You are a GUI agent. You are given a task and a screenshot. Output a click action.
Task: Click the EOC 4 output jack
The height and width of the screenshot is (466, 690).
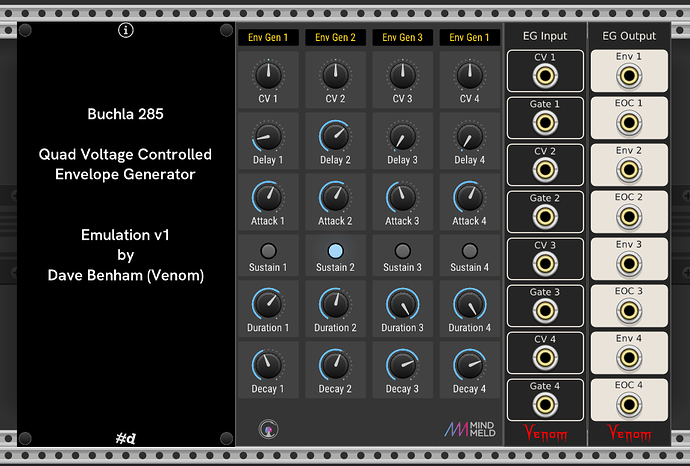629,404
